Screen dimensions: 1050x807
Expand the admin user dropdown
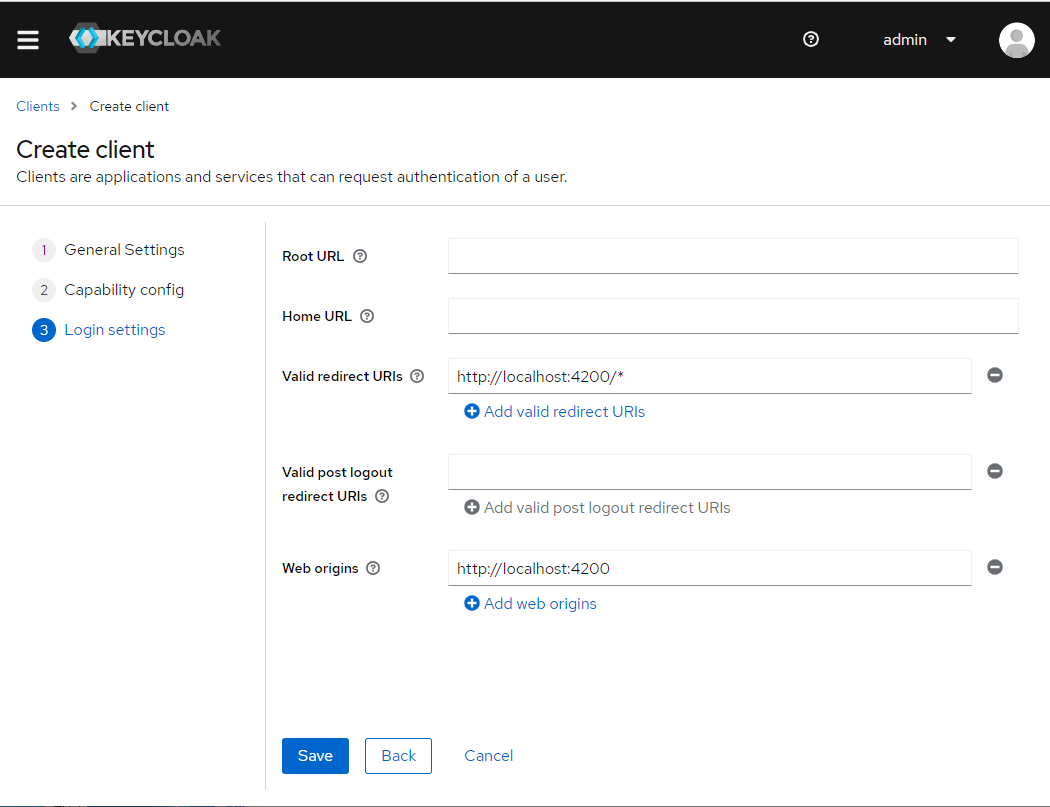click(919, 40)
